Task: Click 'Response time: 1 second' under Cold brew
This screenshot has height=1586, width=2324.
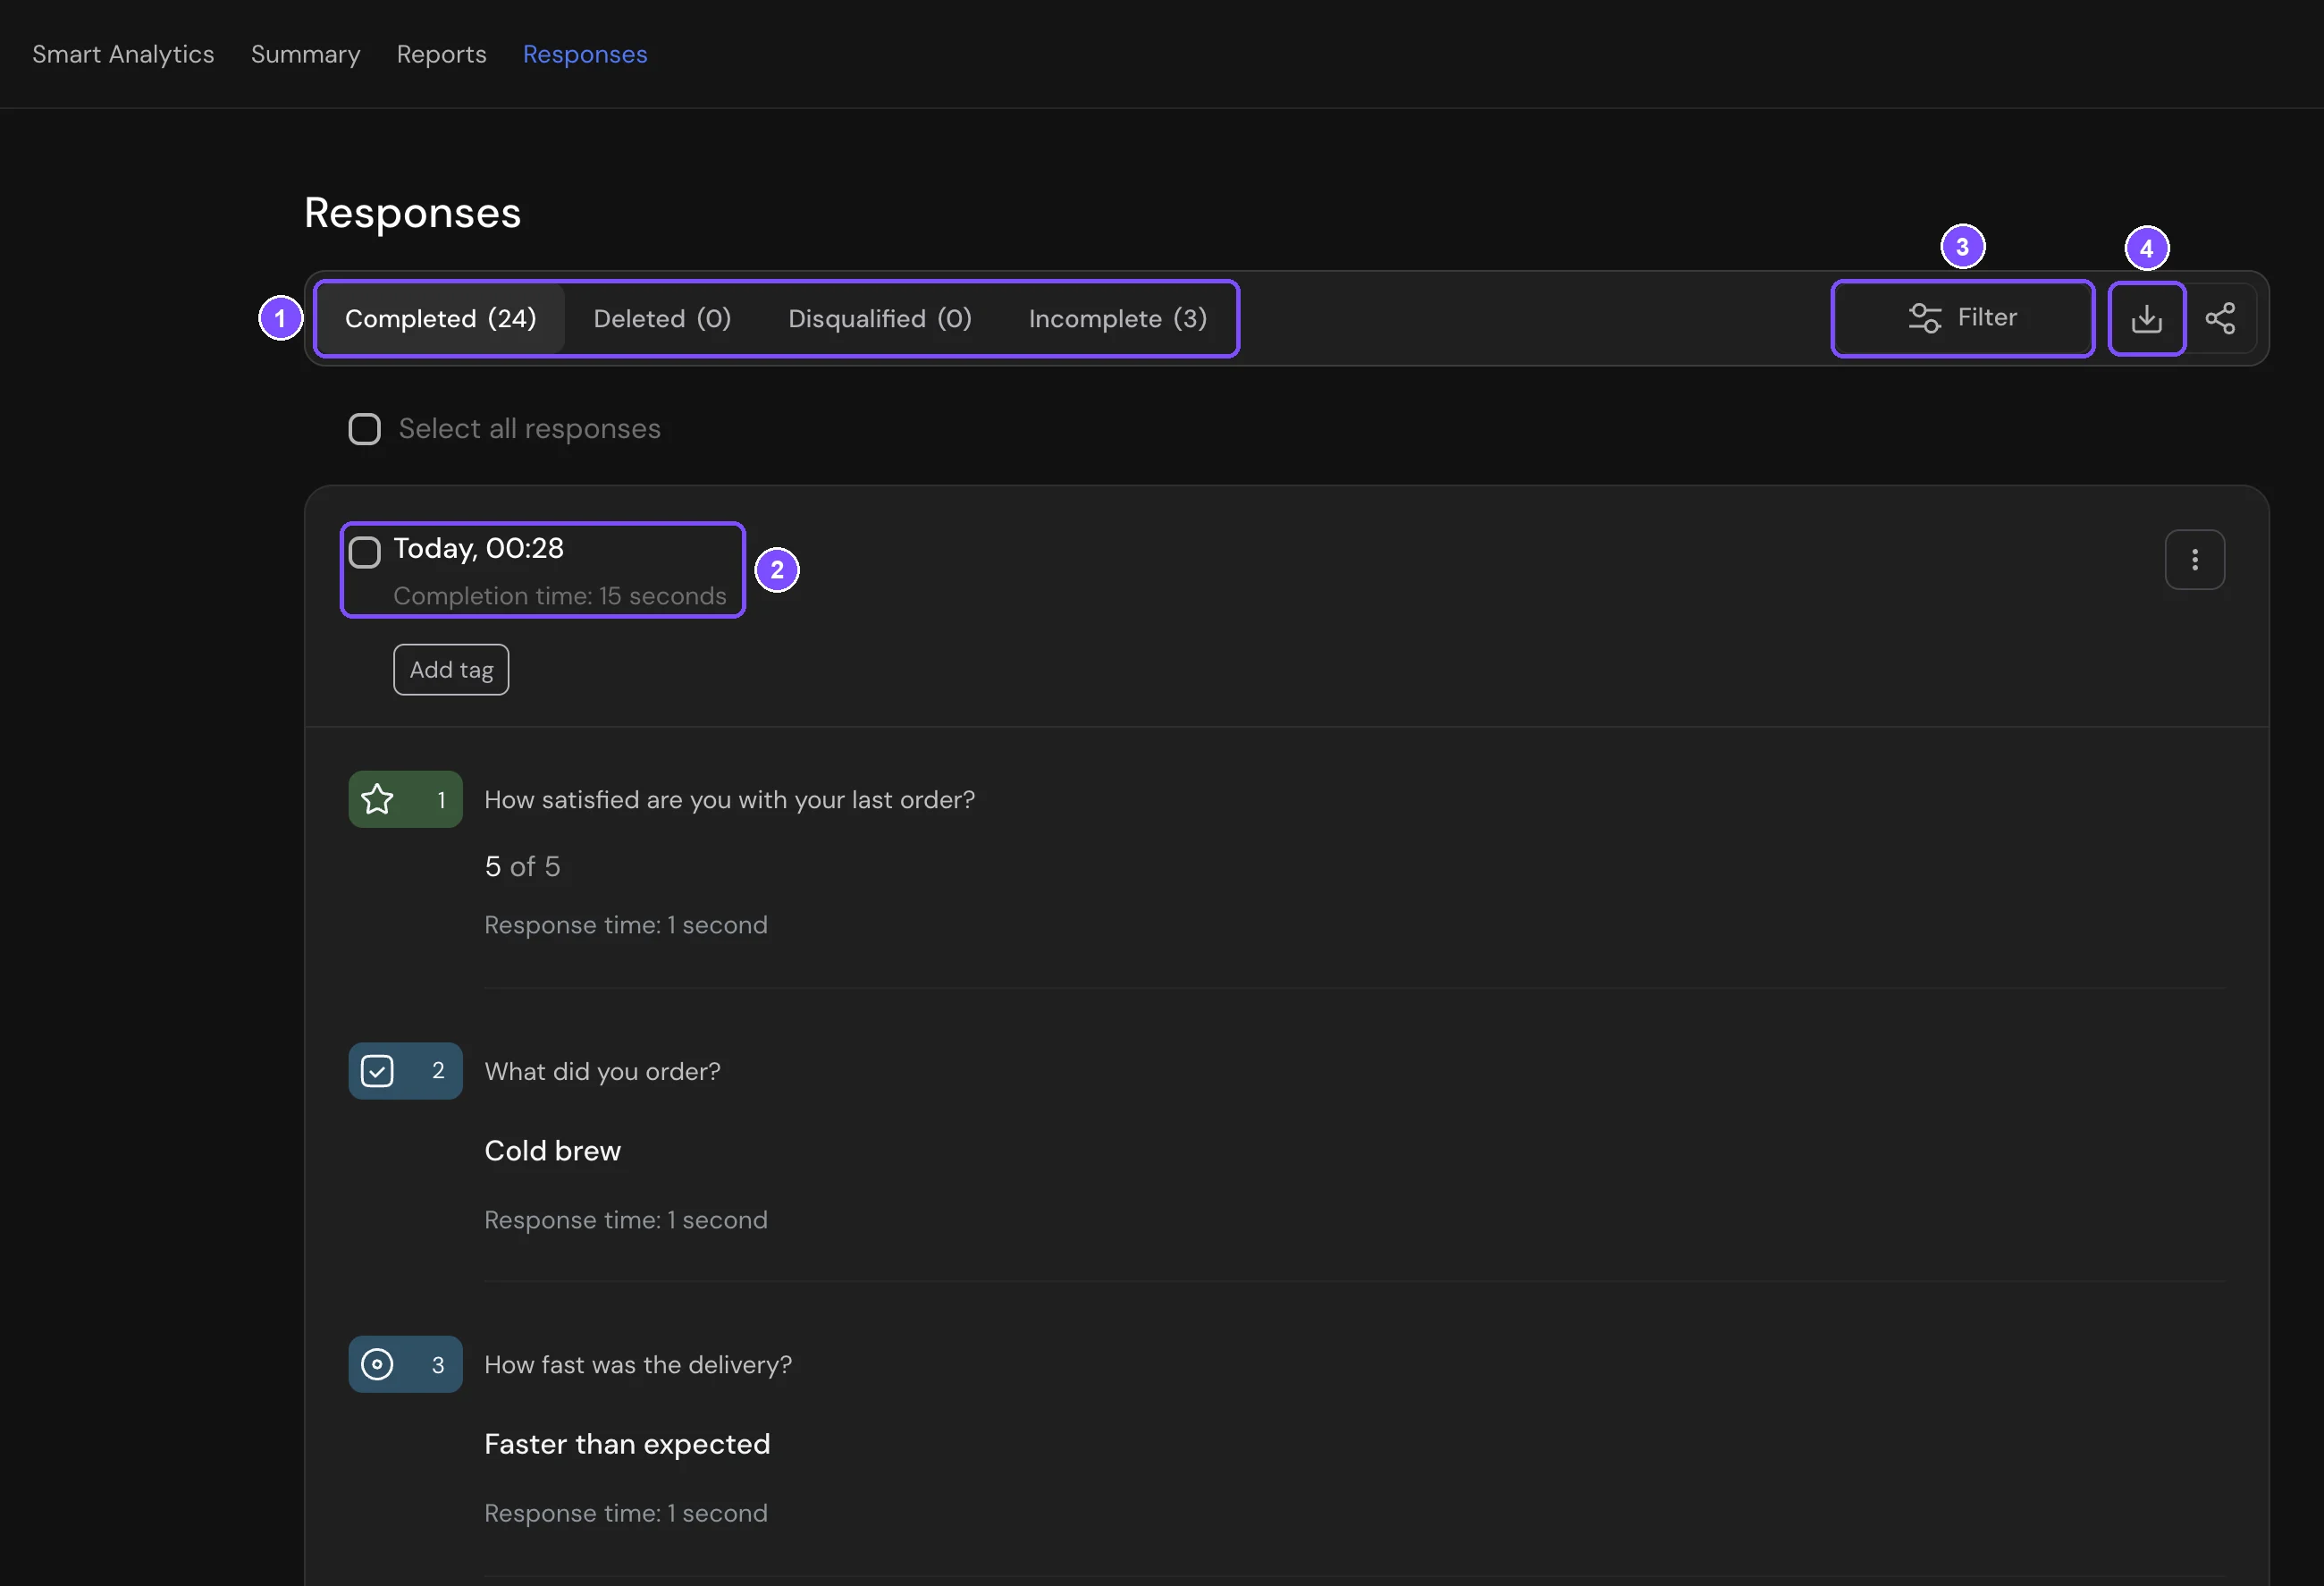Action: 626,1220
